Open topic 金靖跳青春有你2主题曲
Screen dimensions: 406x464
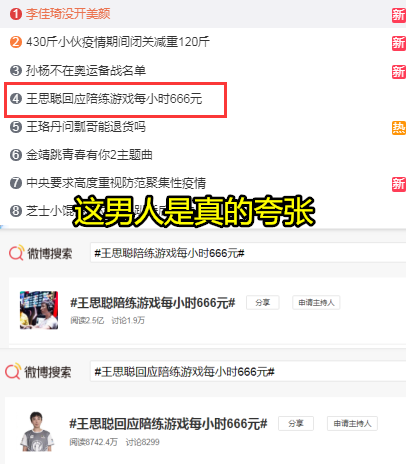tap(89, 155)
